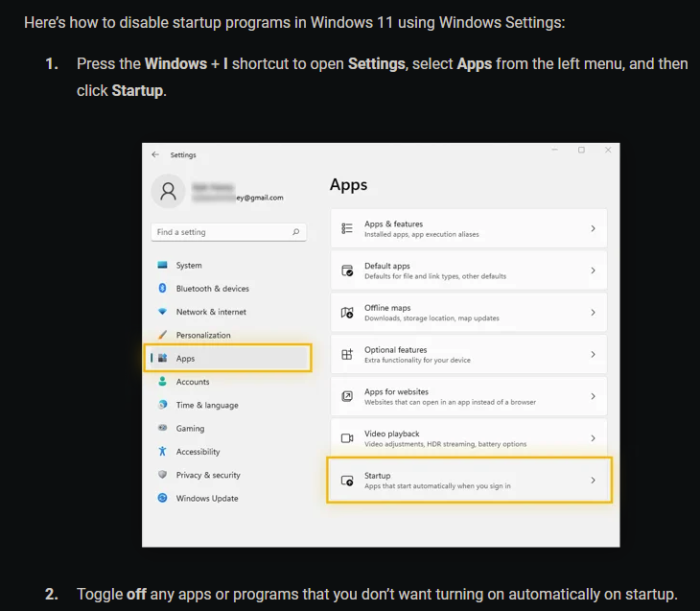Screen dimensions: 700x611
Task: Select Bluetooth & devices menu item
Action: point(229,288)
